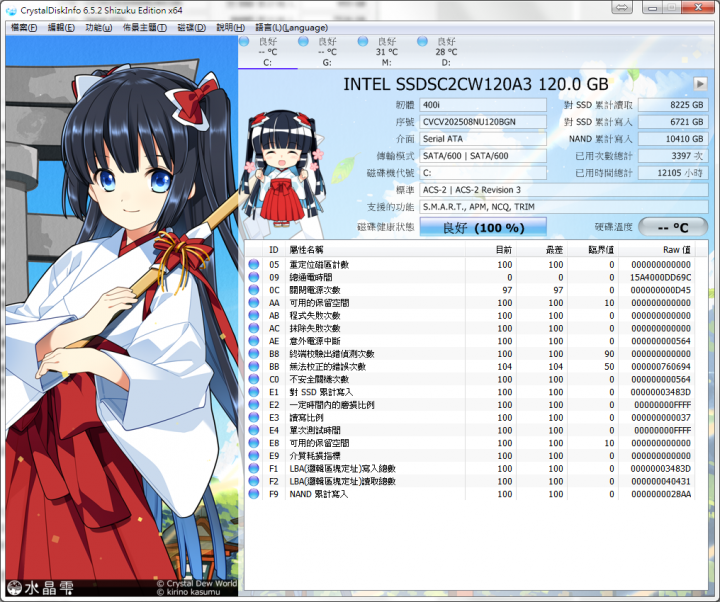Click status icon of attribute E4 row
Image resolution: width=720 pixels, height=602 pixels.
[x=253, y=430]
